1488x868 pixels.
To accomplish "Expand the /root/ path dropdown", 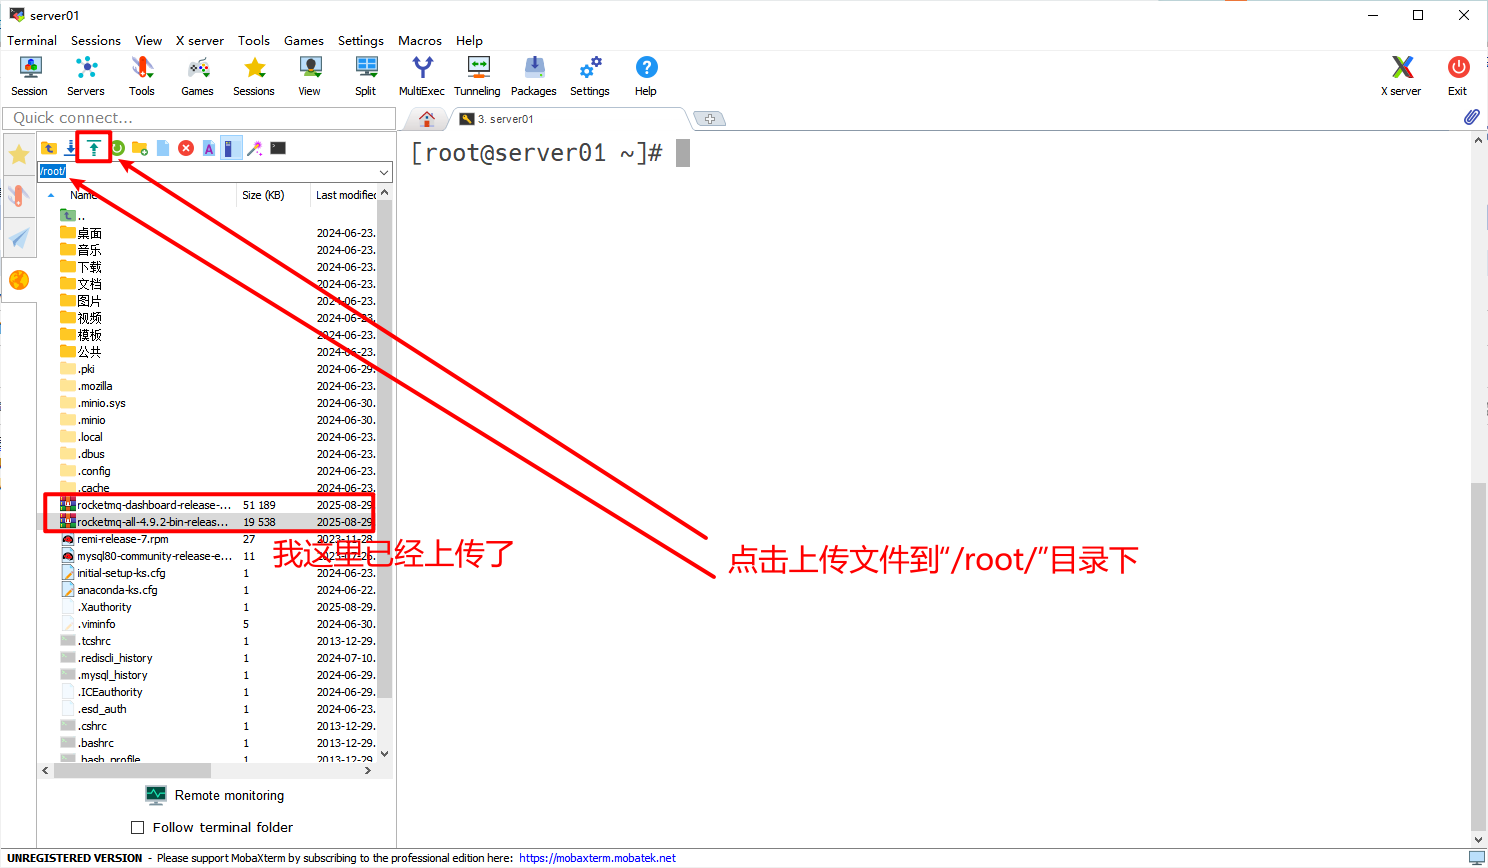I will pyautogui.click(x=383, y=172).
